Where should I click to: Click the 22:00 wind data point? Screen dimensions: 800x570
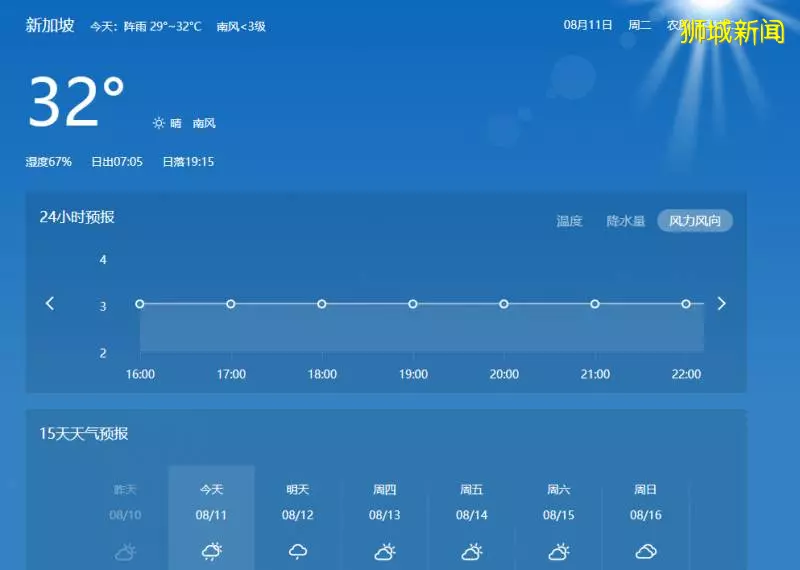point(686,304)
